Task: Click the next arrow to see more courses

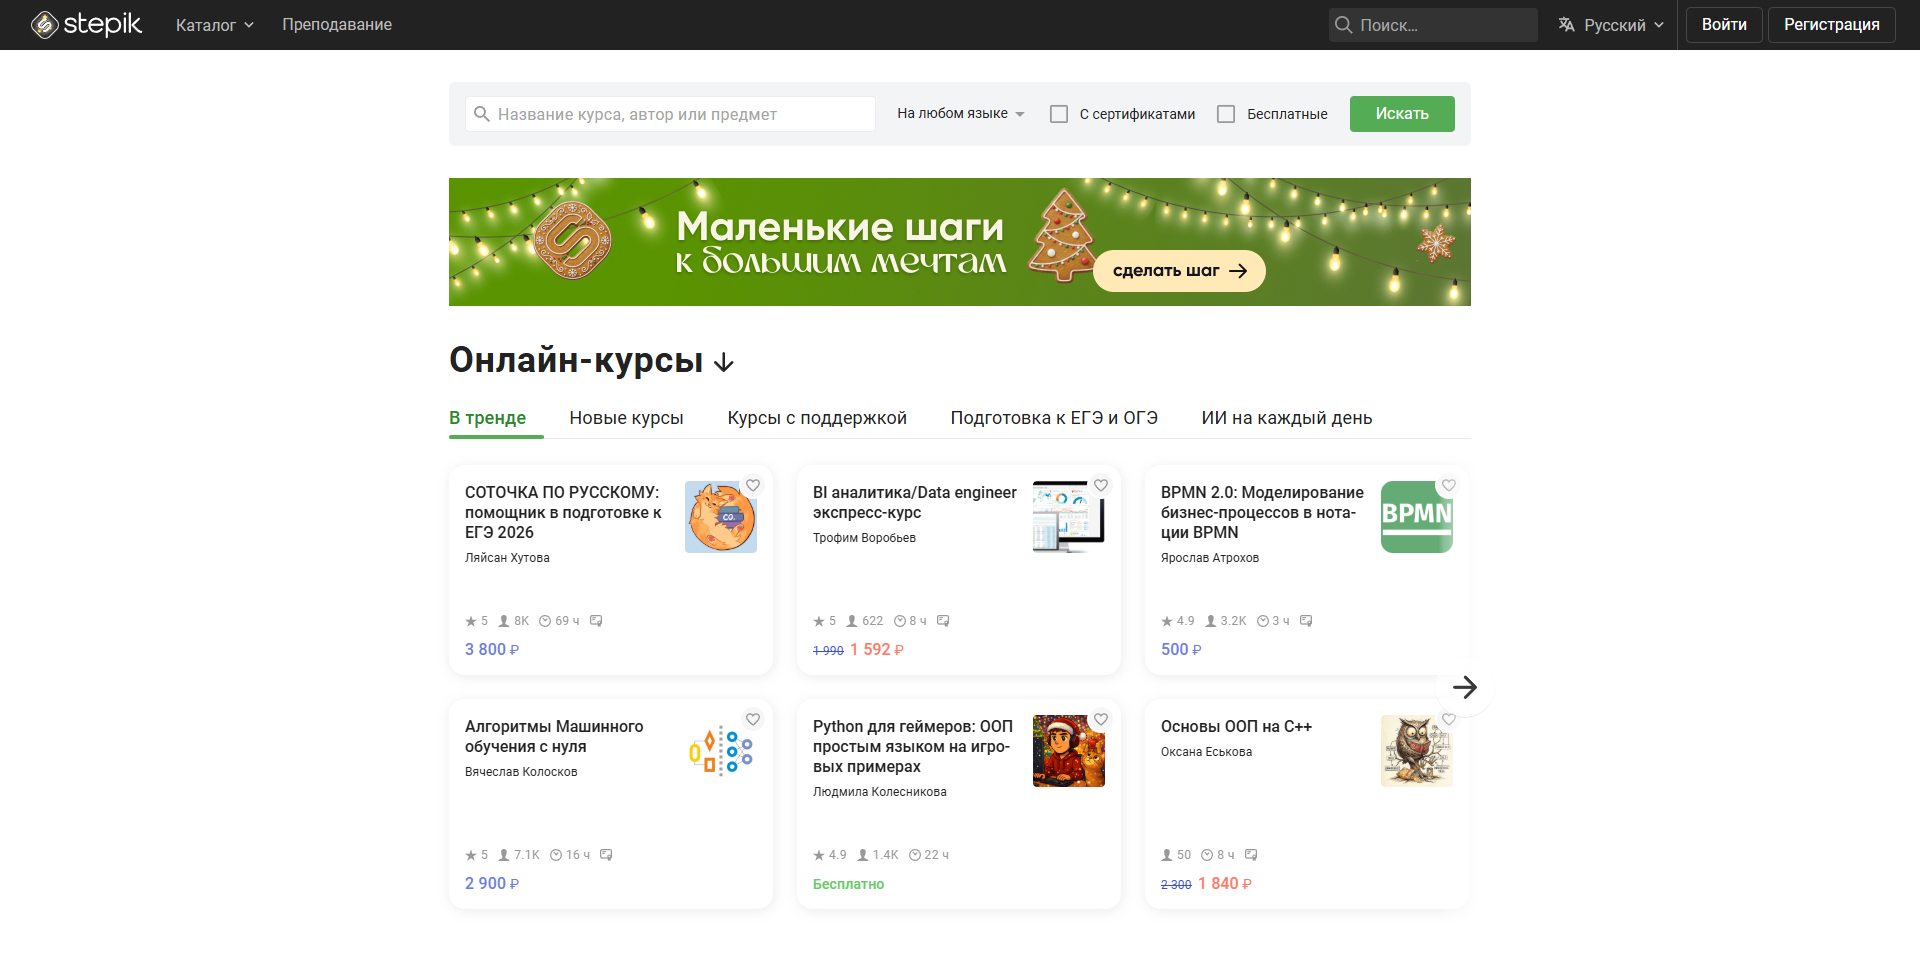Action: (1466, 687)
